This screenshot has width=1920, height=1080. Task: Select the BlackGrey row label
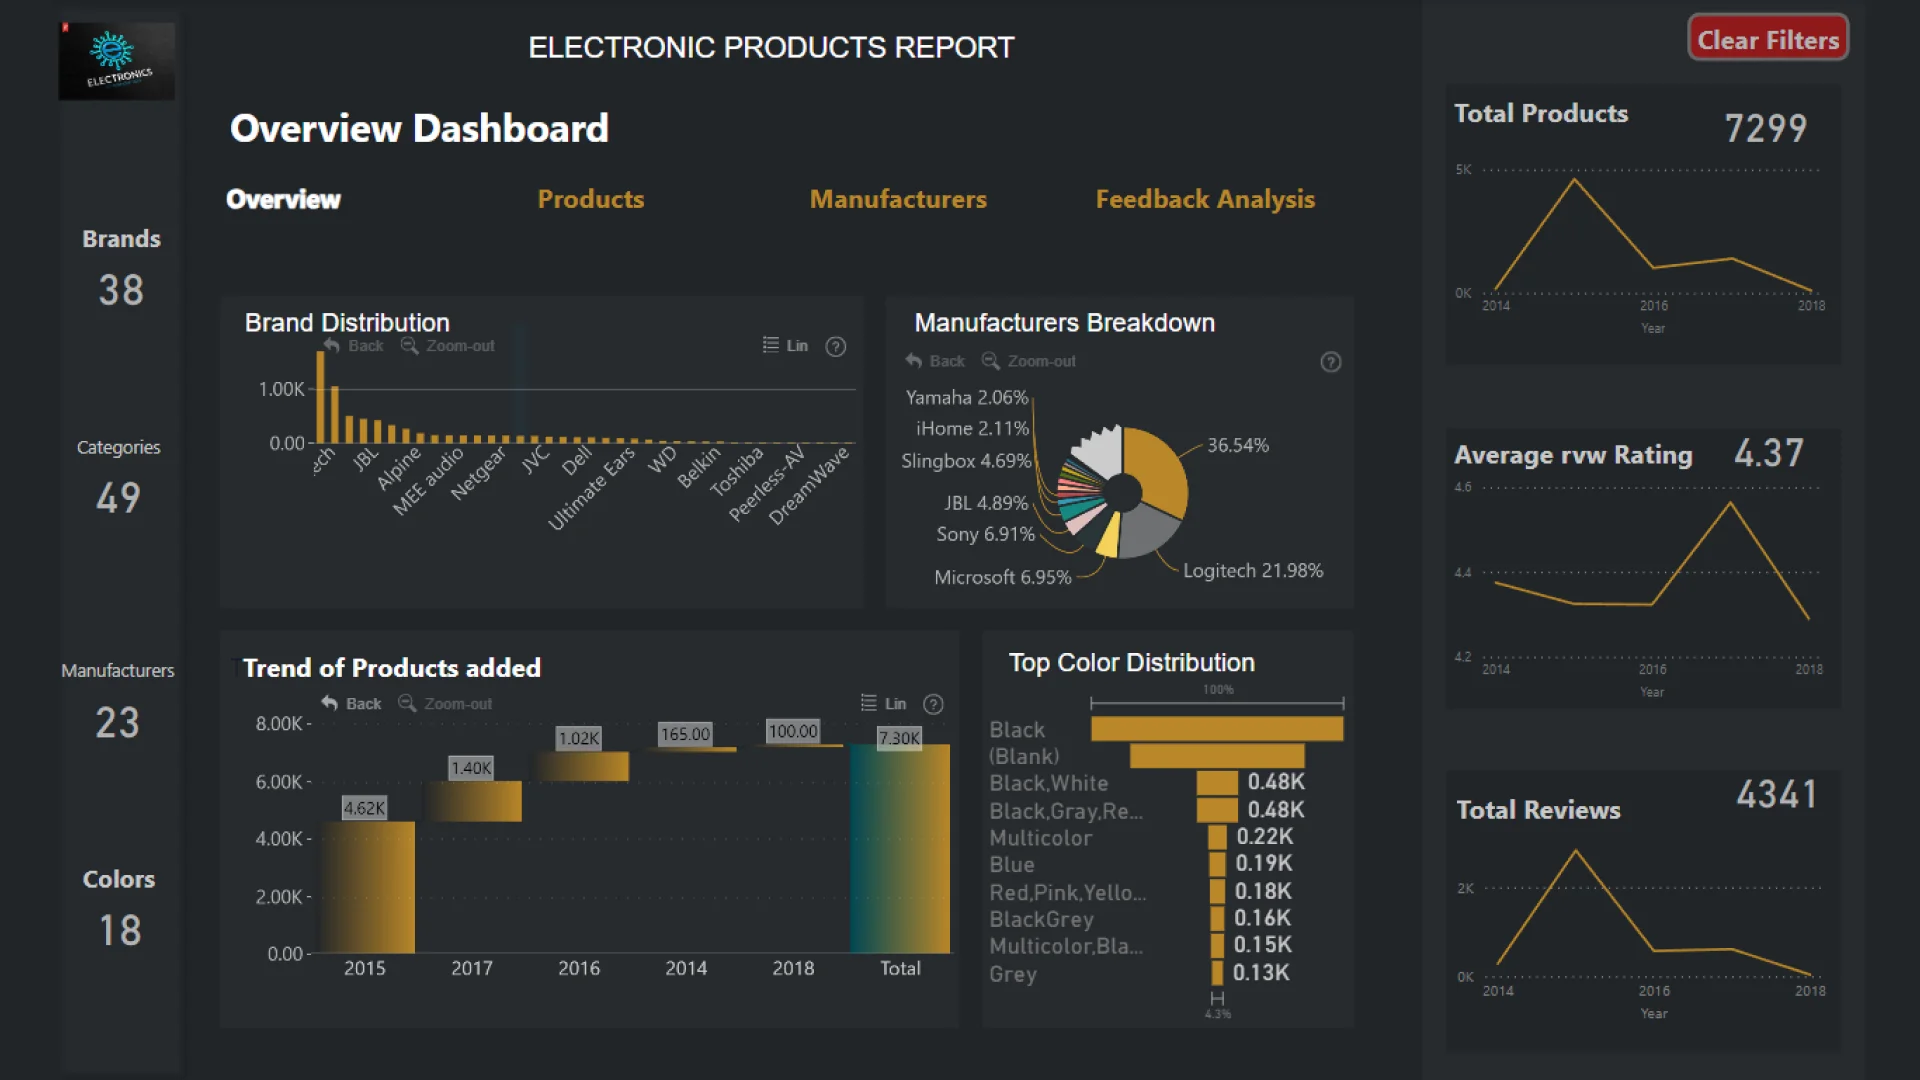(x=1041, y=919)
